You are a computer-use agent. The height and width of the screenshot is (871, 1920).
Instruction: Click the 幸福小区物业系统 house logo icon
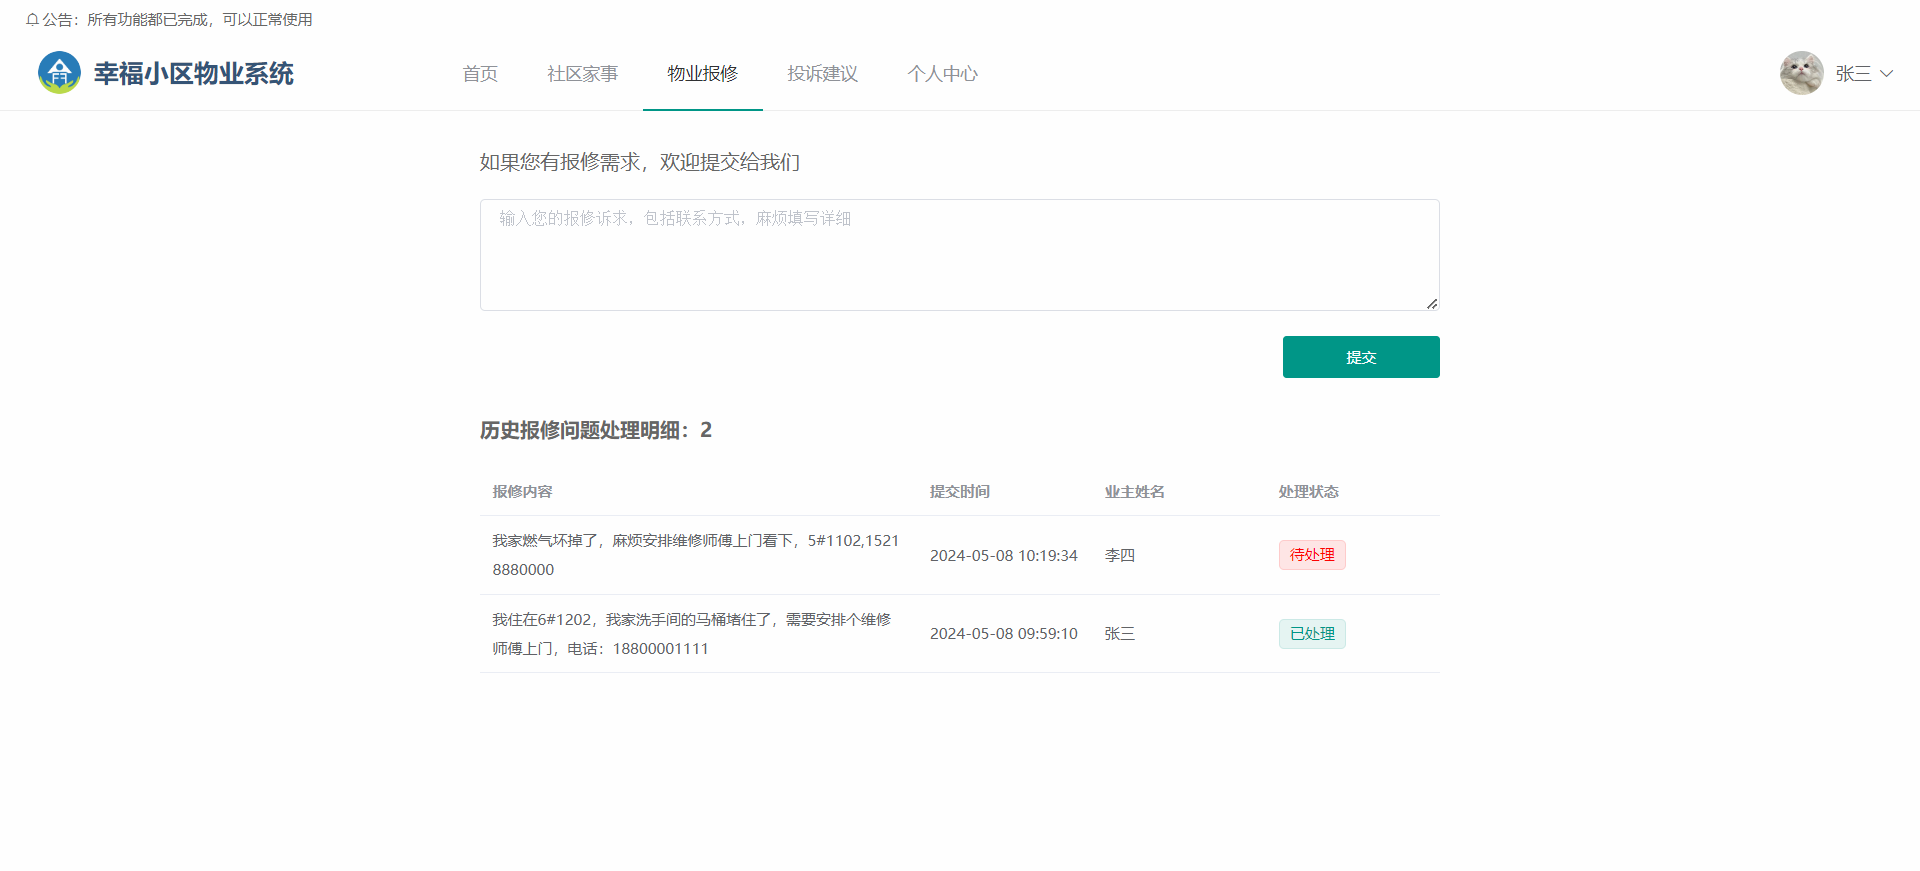(x=59, y=73)
